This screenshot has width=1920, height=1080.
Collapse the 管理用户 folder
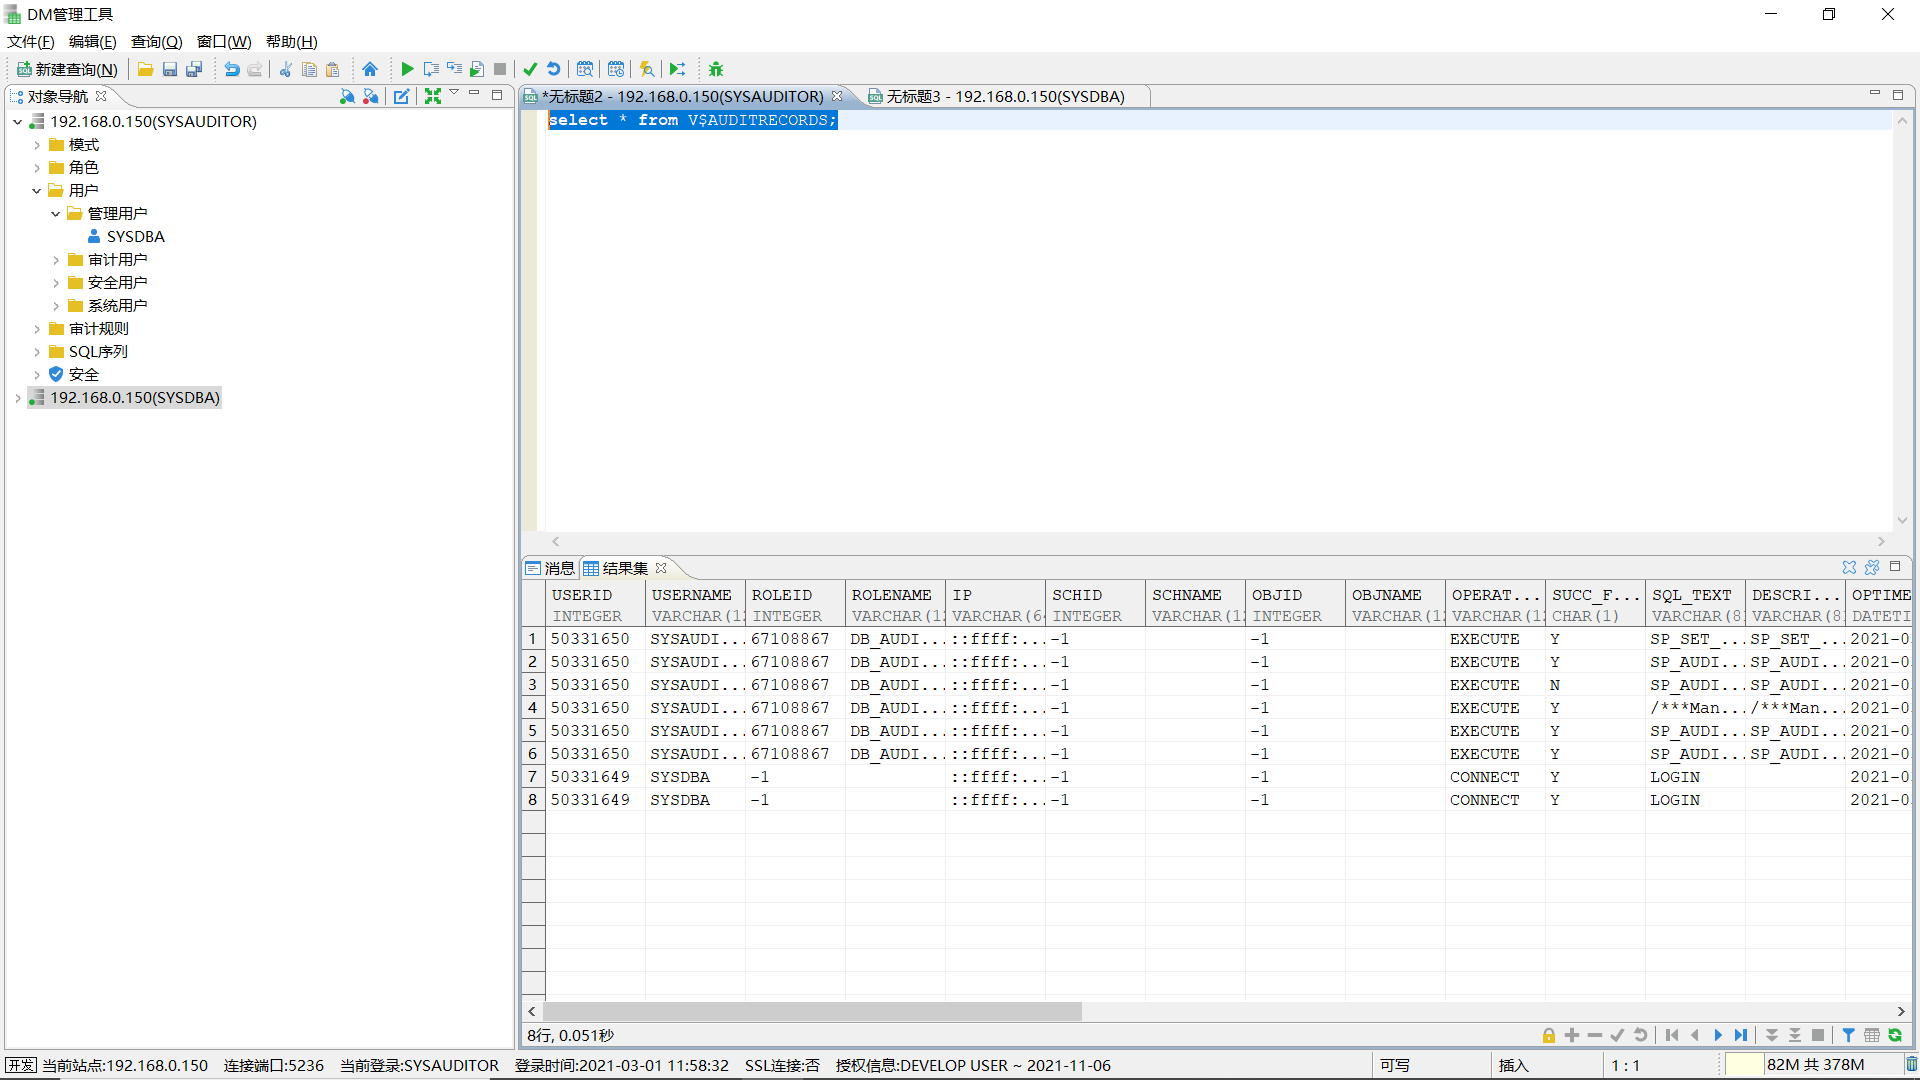coord(56,214)
